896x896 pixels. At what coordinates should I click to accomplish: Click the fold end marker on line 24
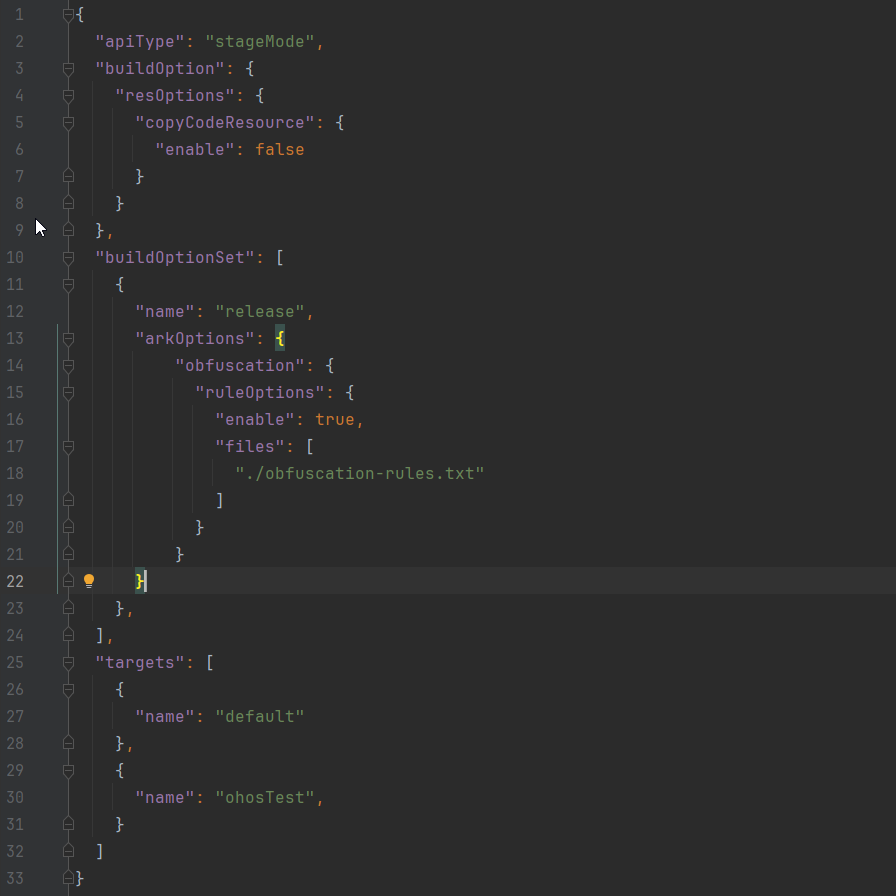[68, 635]
